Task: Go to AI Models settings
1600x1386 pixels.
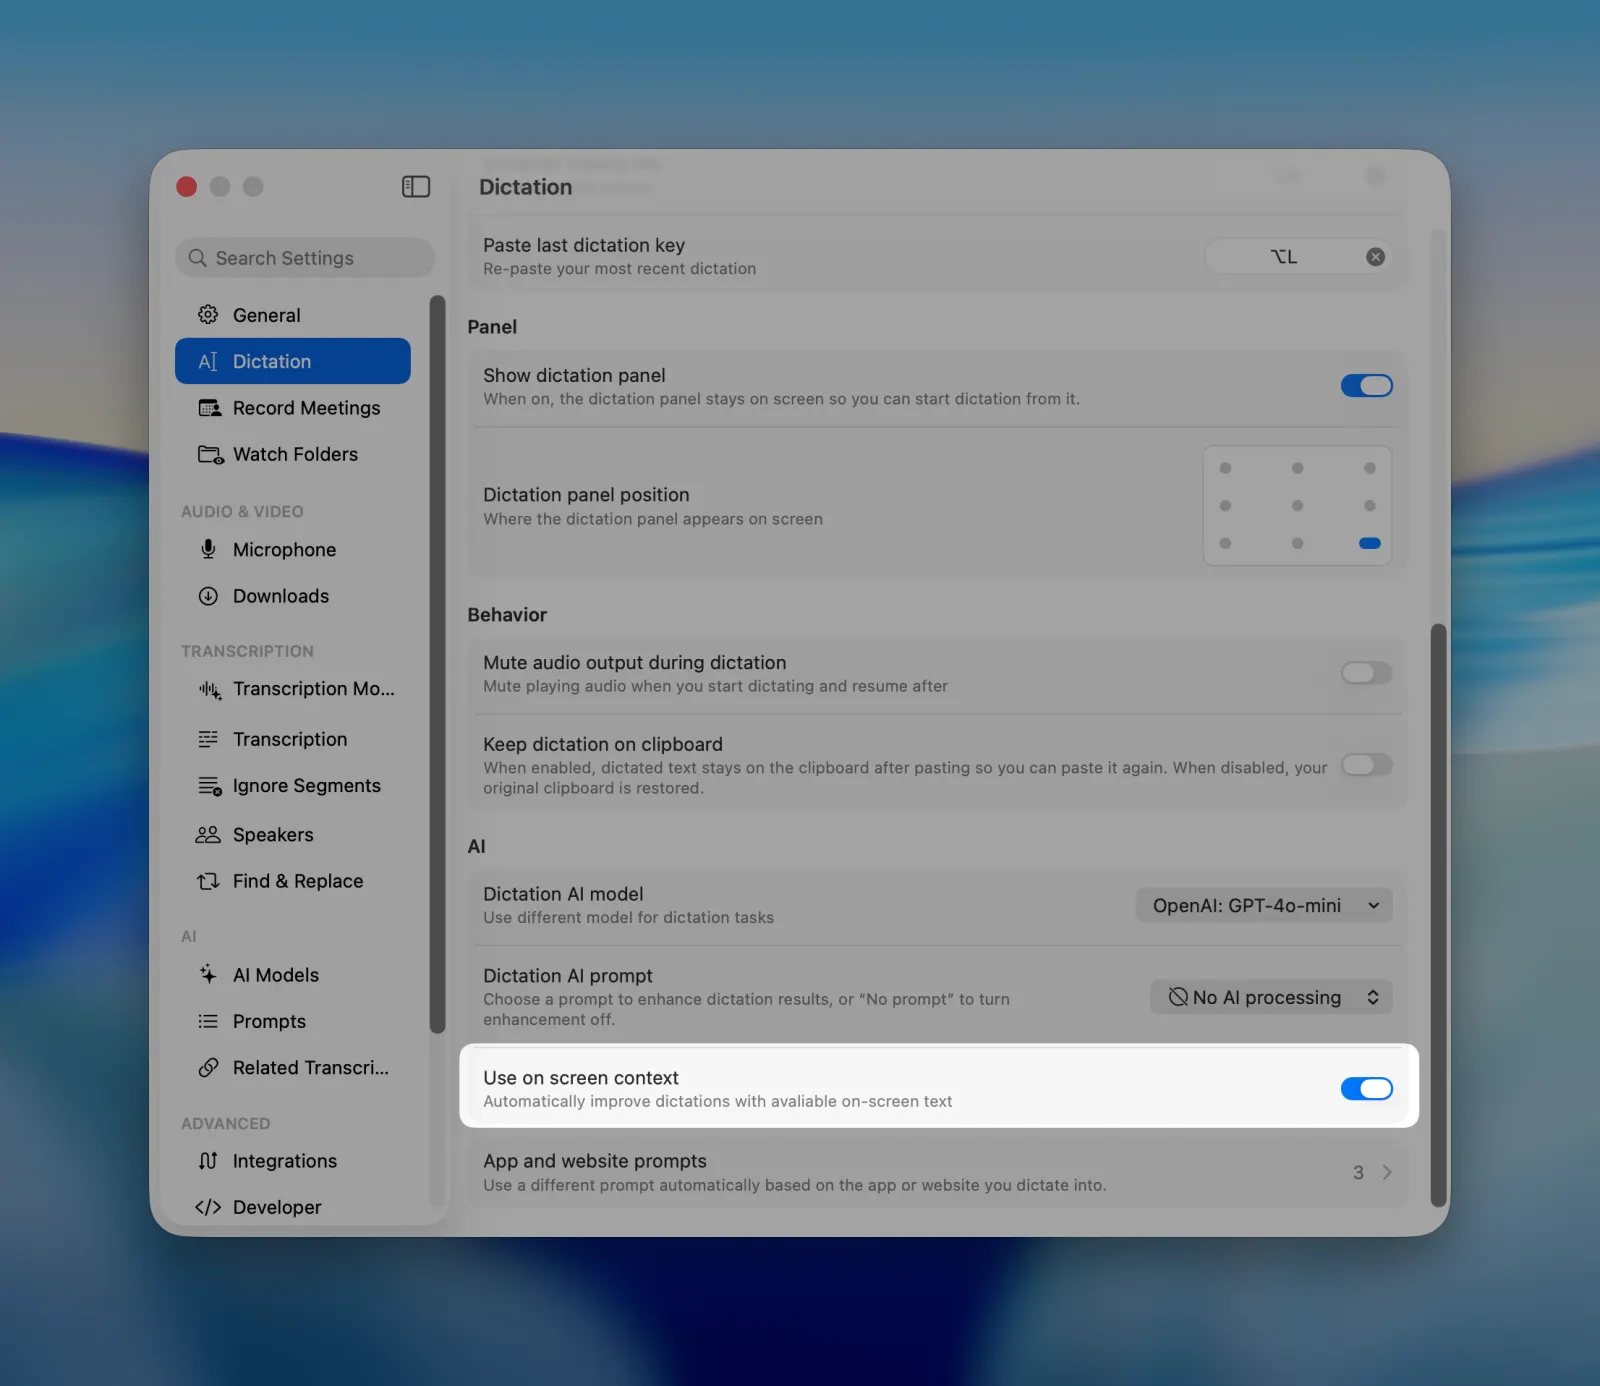Action: point(293,975)
